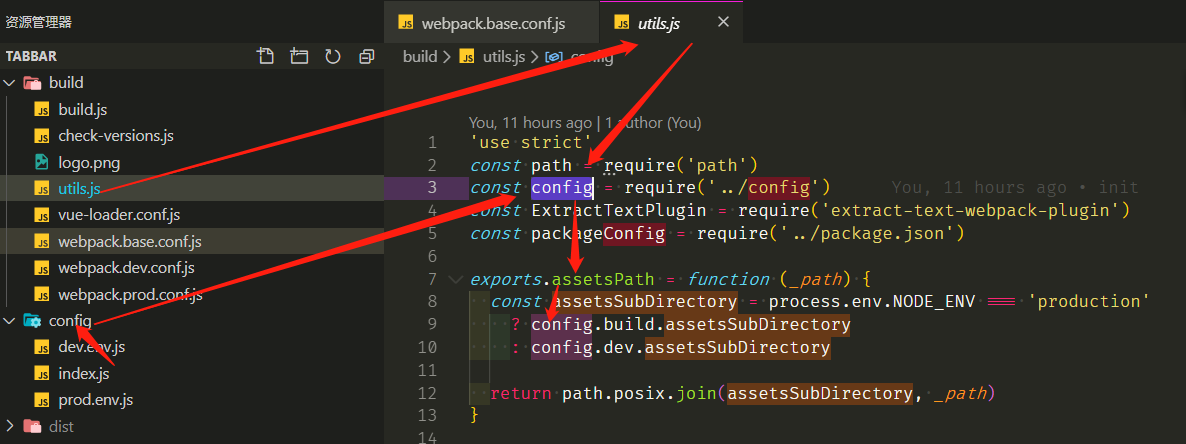The width and height of the screenshot is (1186, 444).
Task: Click inline blame 'You, 11 hours ago • init'
Action: [x=1014, y=188]
